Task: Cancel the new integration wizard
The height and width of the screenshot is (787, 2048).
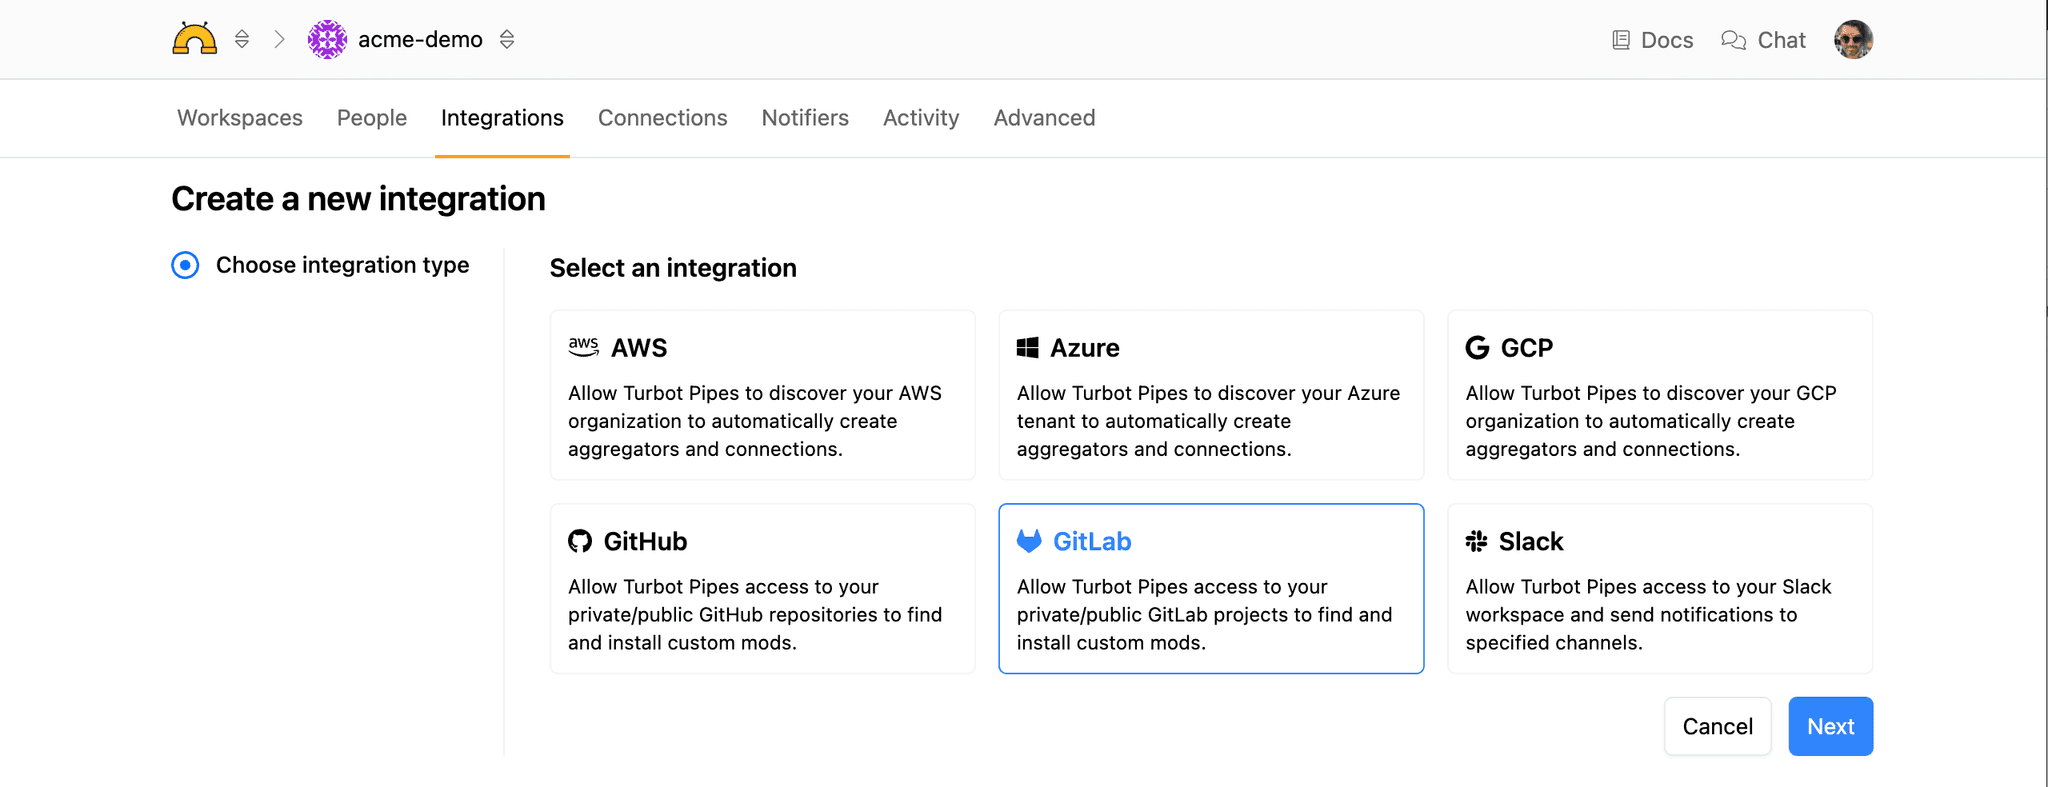Action: click(x=1718, y=726)
